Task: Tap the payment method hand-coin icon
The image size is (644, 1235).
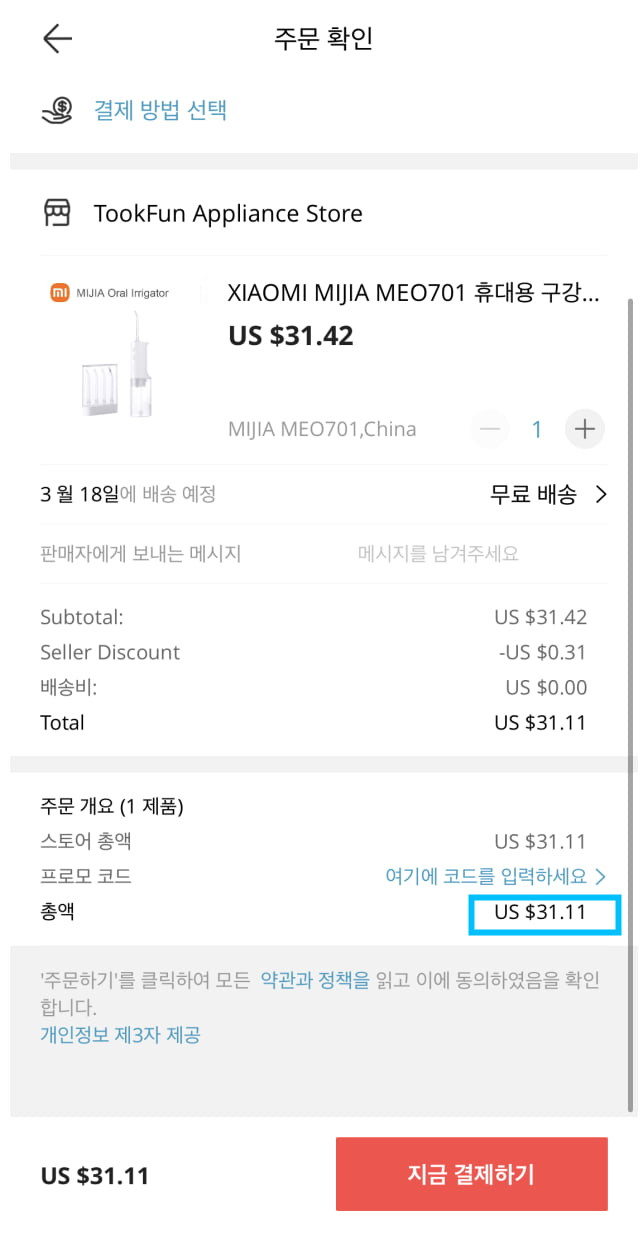Action: click(57, 109)
